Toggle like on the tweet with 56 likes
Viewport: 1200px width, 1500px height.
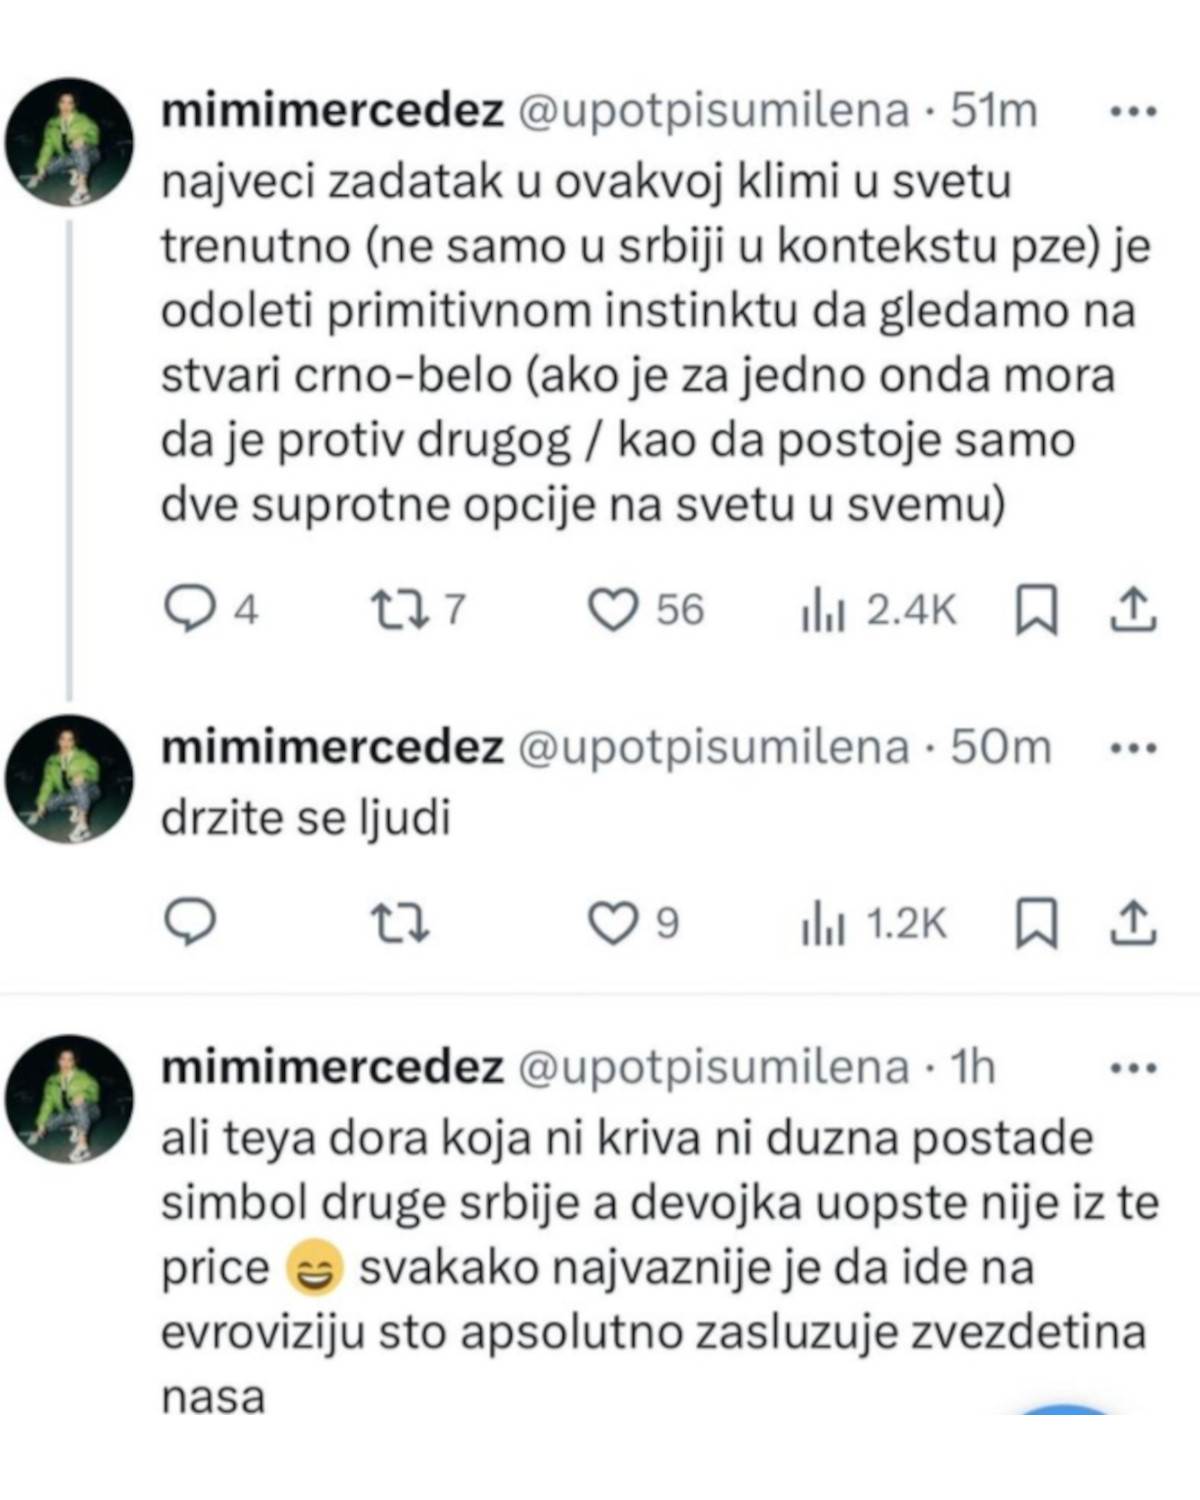click(x=616, y=608)
